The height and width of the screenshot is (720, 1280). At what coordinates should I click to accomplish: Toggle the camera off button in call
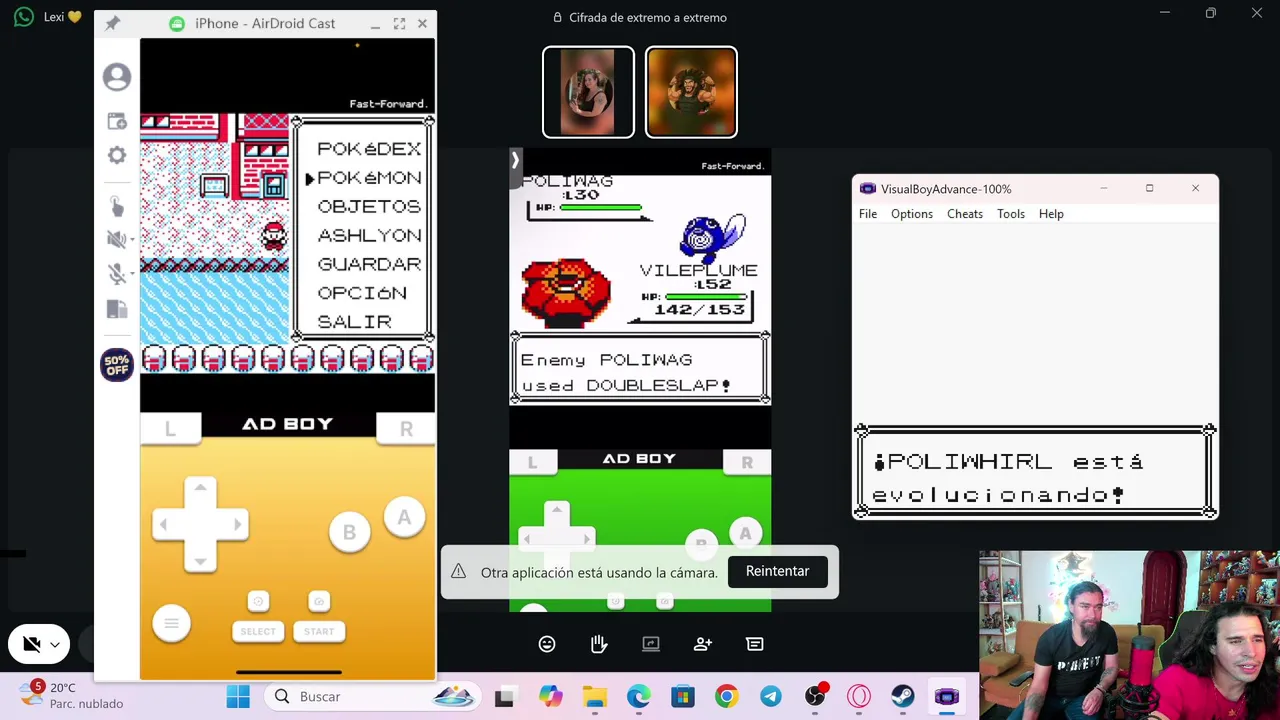[32, 645]
